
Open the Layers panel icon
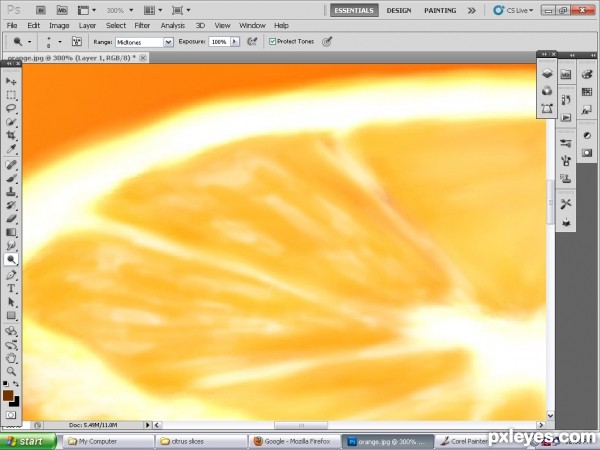click(547, 73)
